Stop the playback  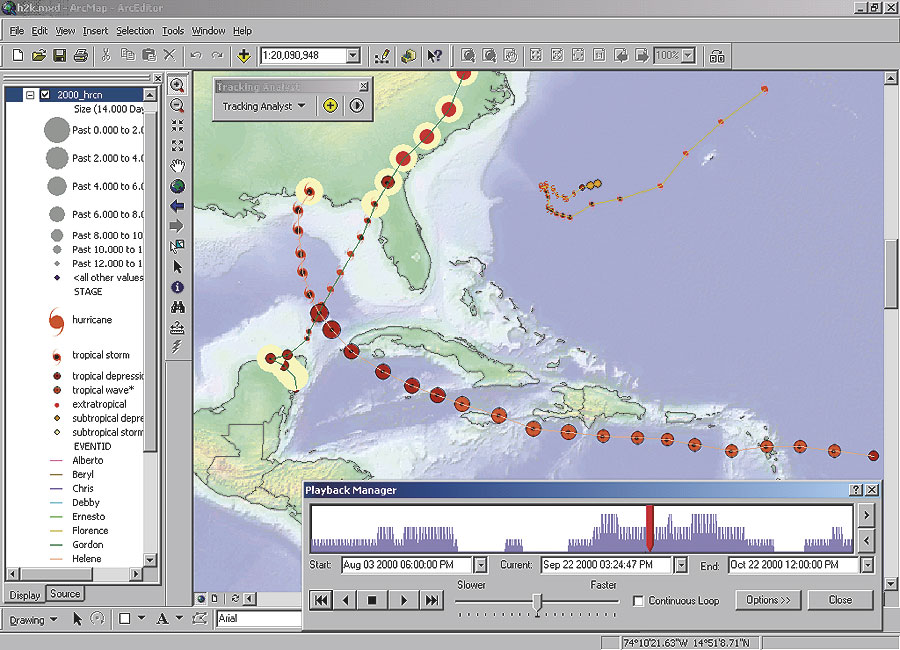tap(372, 601)
